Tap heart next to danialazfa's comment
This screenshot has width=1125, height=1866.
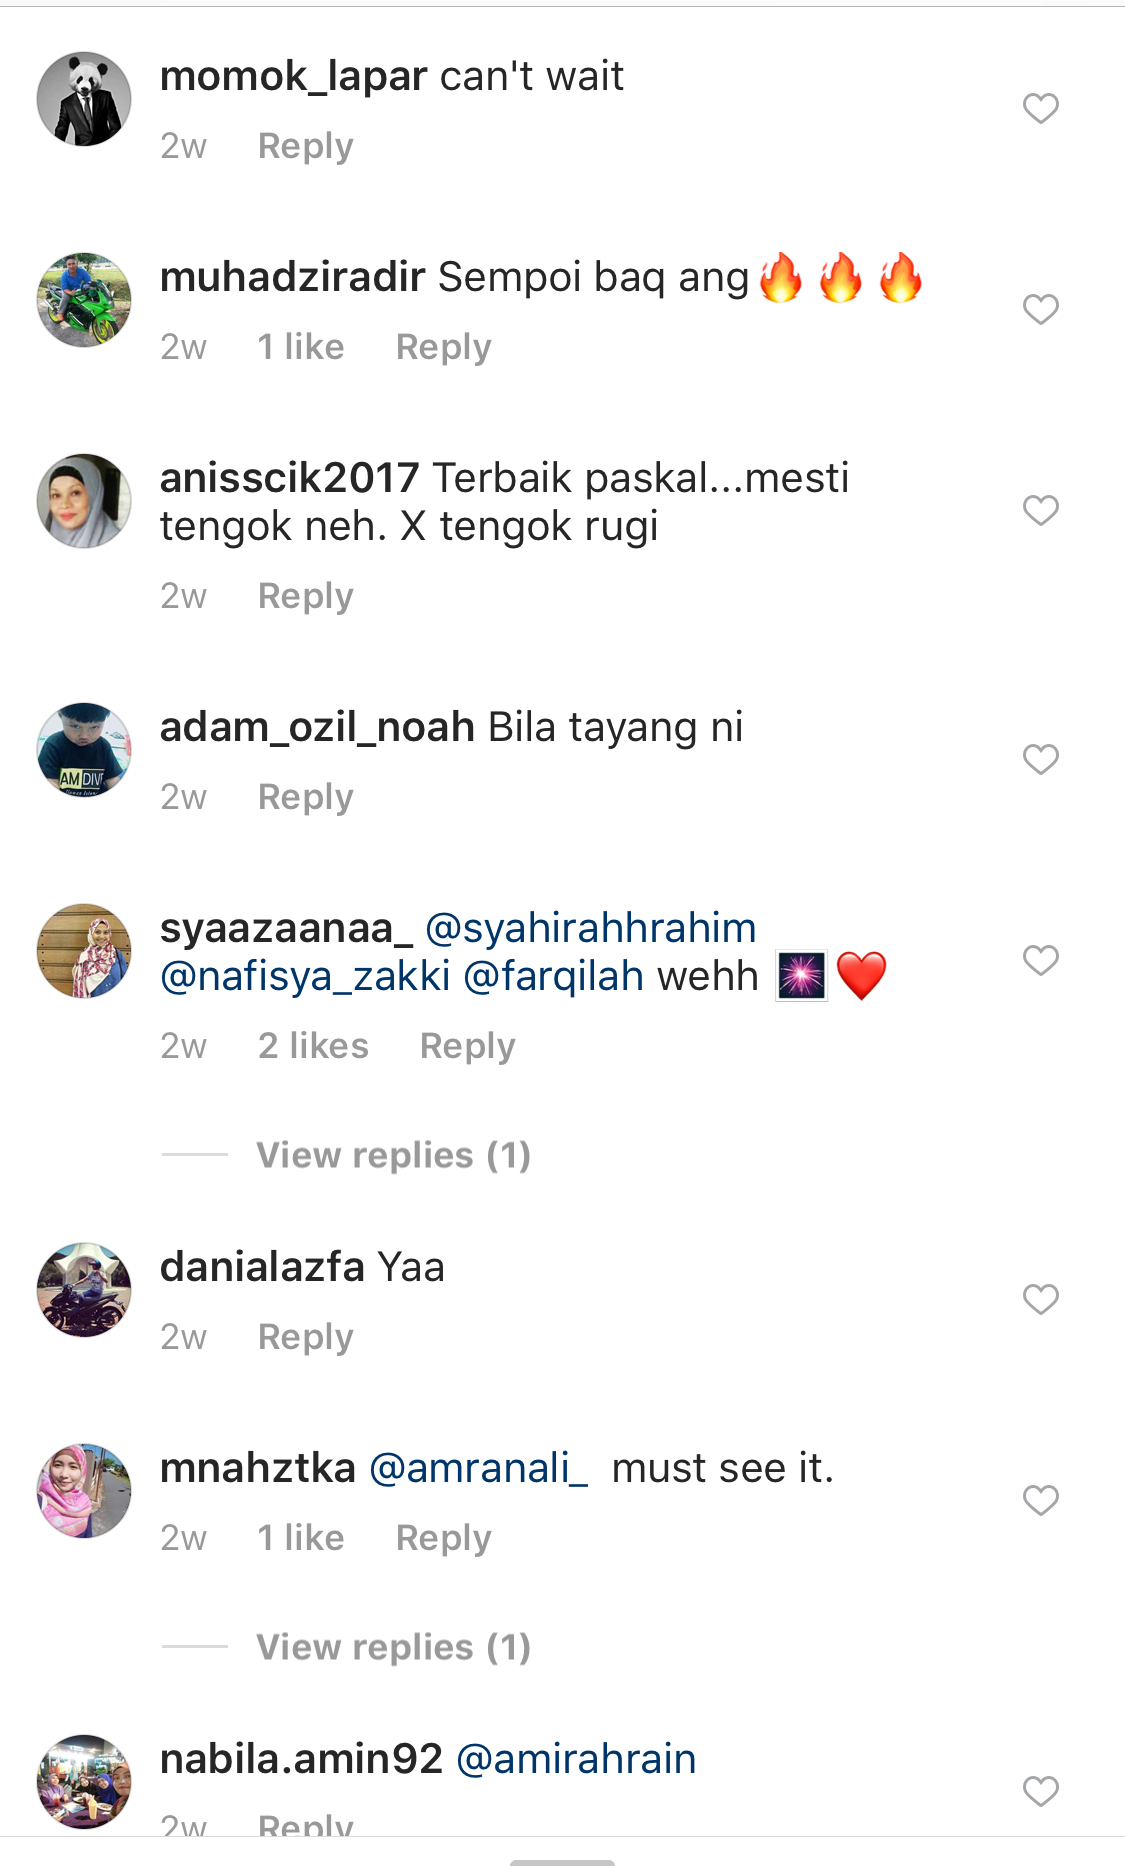(x=1040, y=1299)
